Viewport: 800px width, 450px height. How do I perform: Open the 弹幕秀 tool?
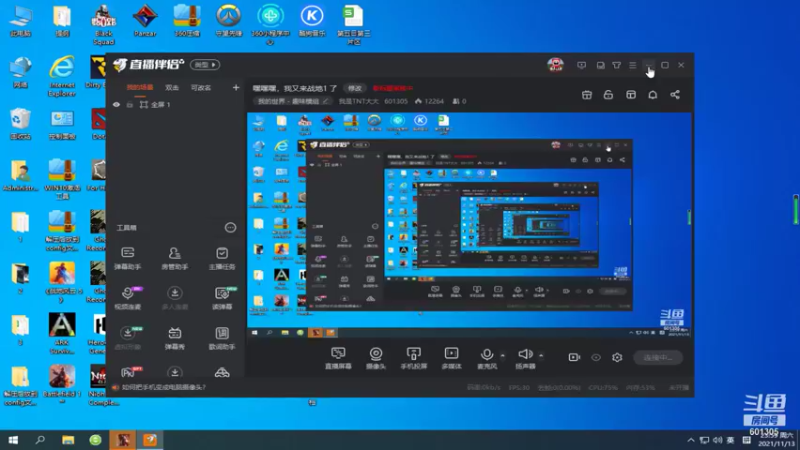174,338
